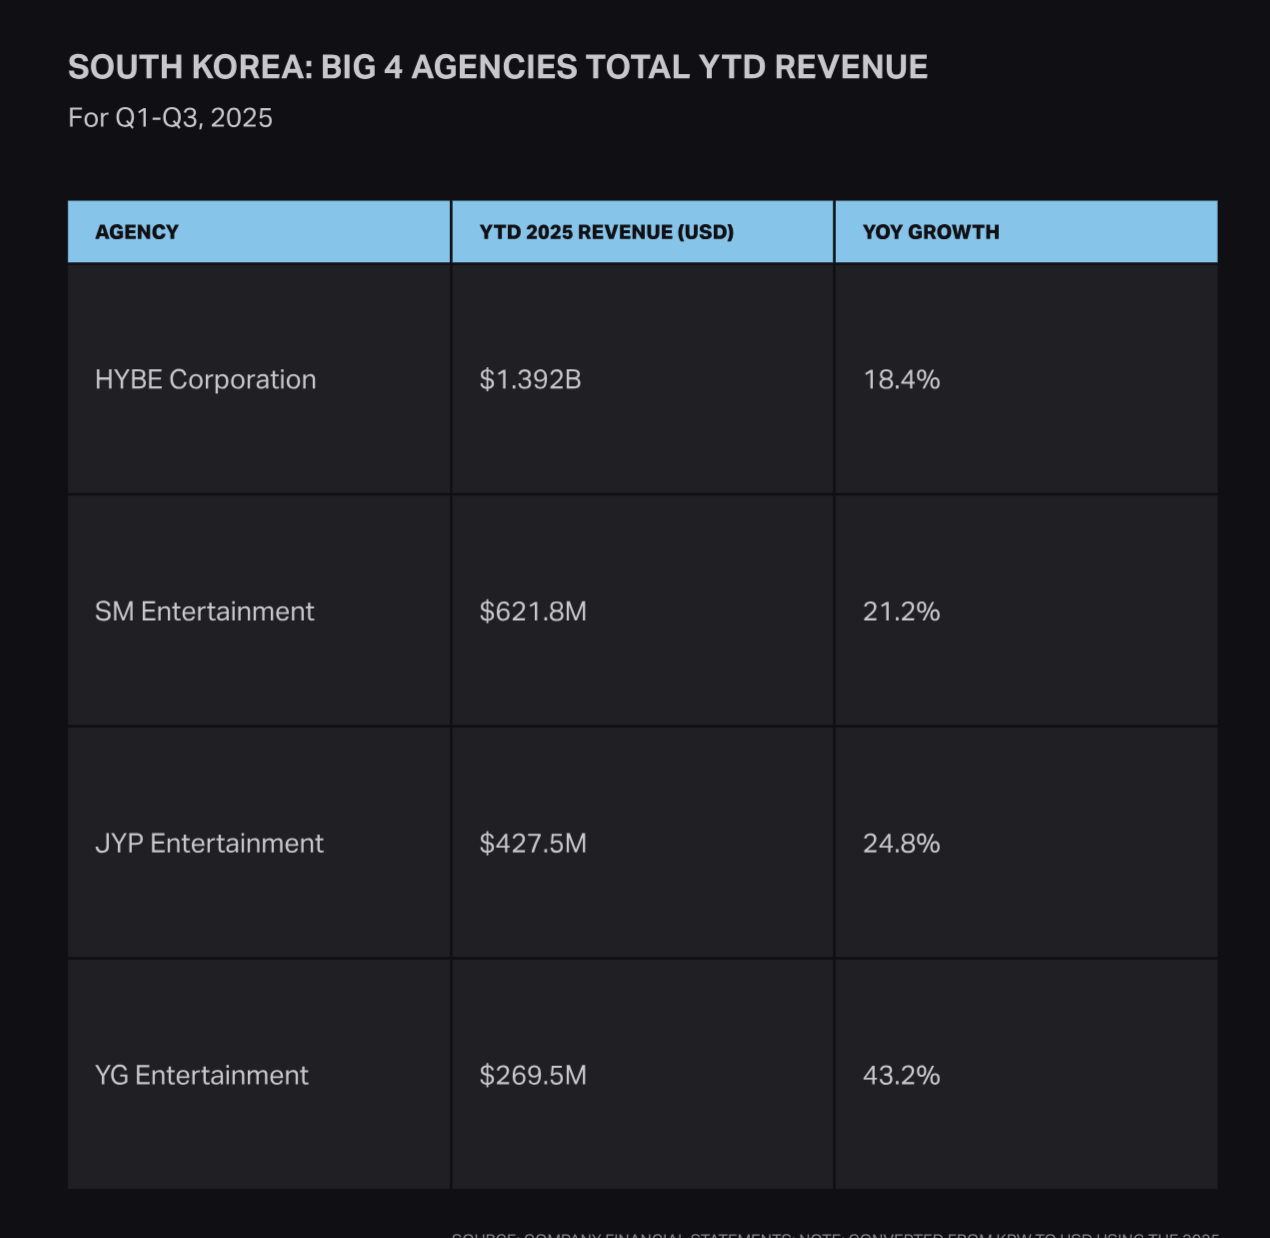Click the $621.8M revenue value
This screenshot has width=1270, height=1238.
pos(532,612)
